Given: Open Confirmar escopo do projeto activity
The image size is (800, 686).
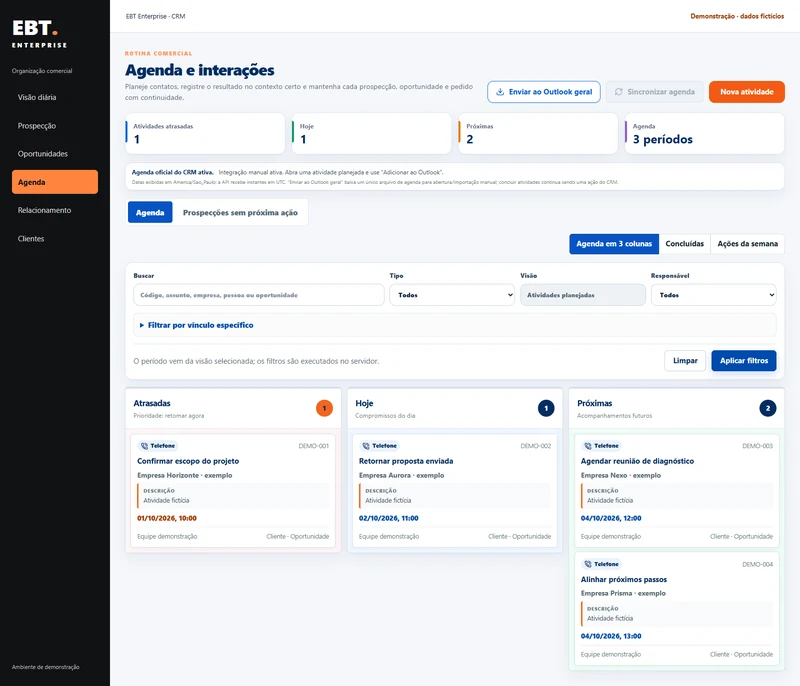Looking at the screenshot, I should [188, 461].
